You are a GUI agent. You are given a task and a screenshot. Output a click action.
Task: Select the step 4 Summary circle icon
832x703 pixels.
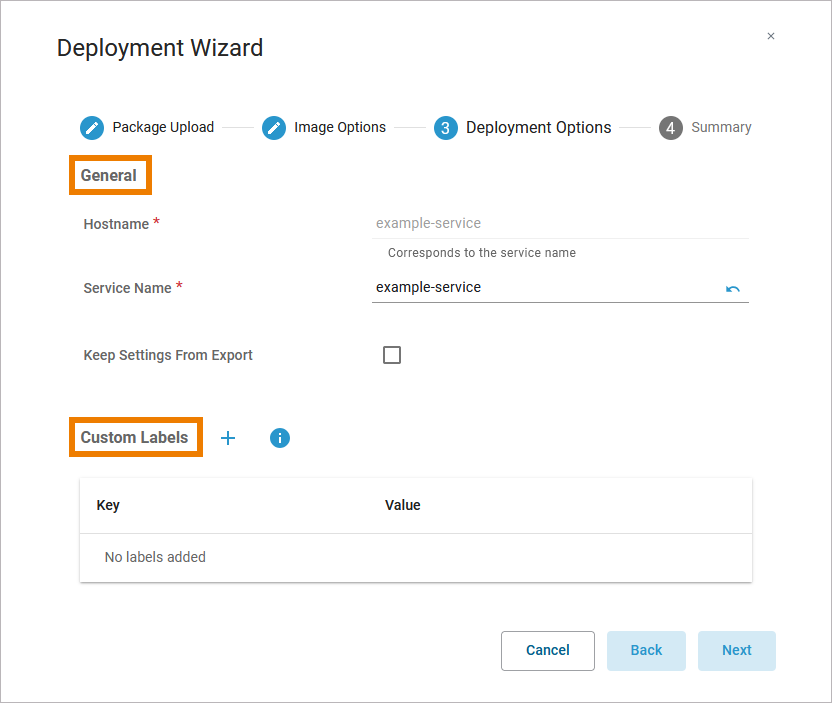coord(671,128)
